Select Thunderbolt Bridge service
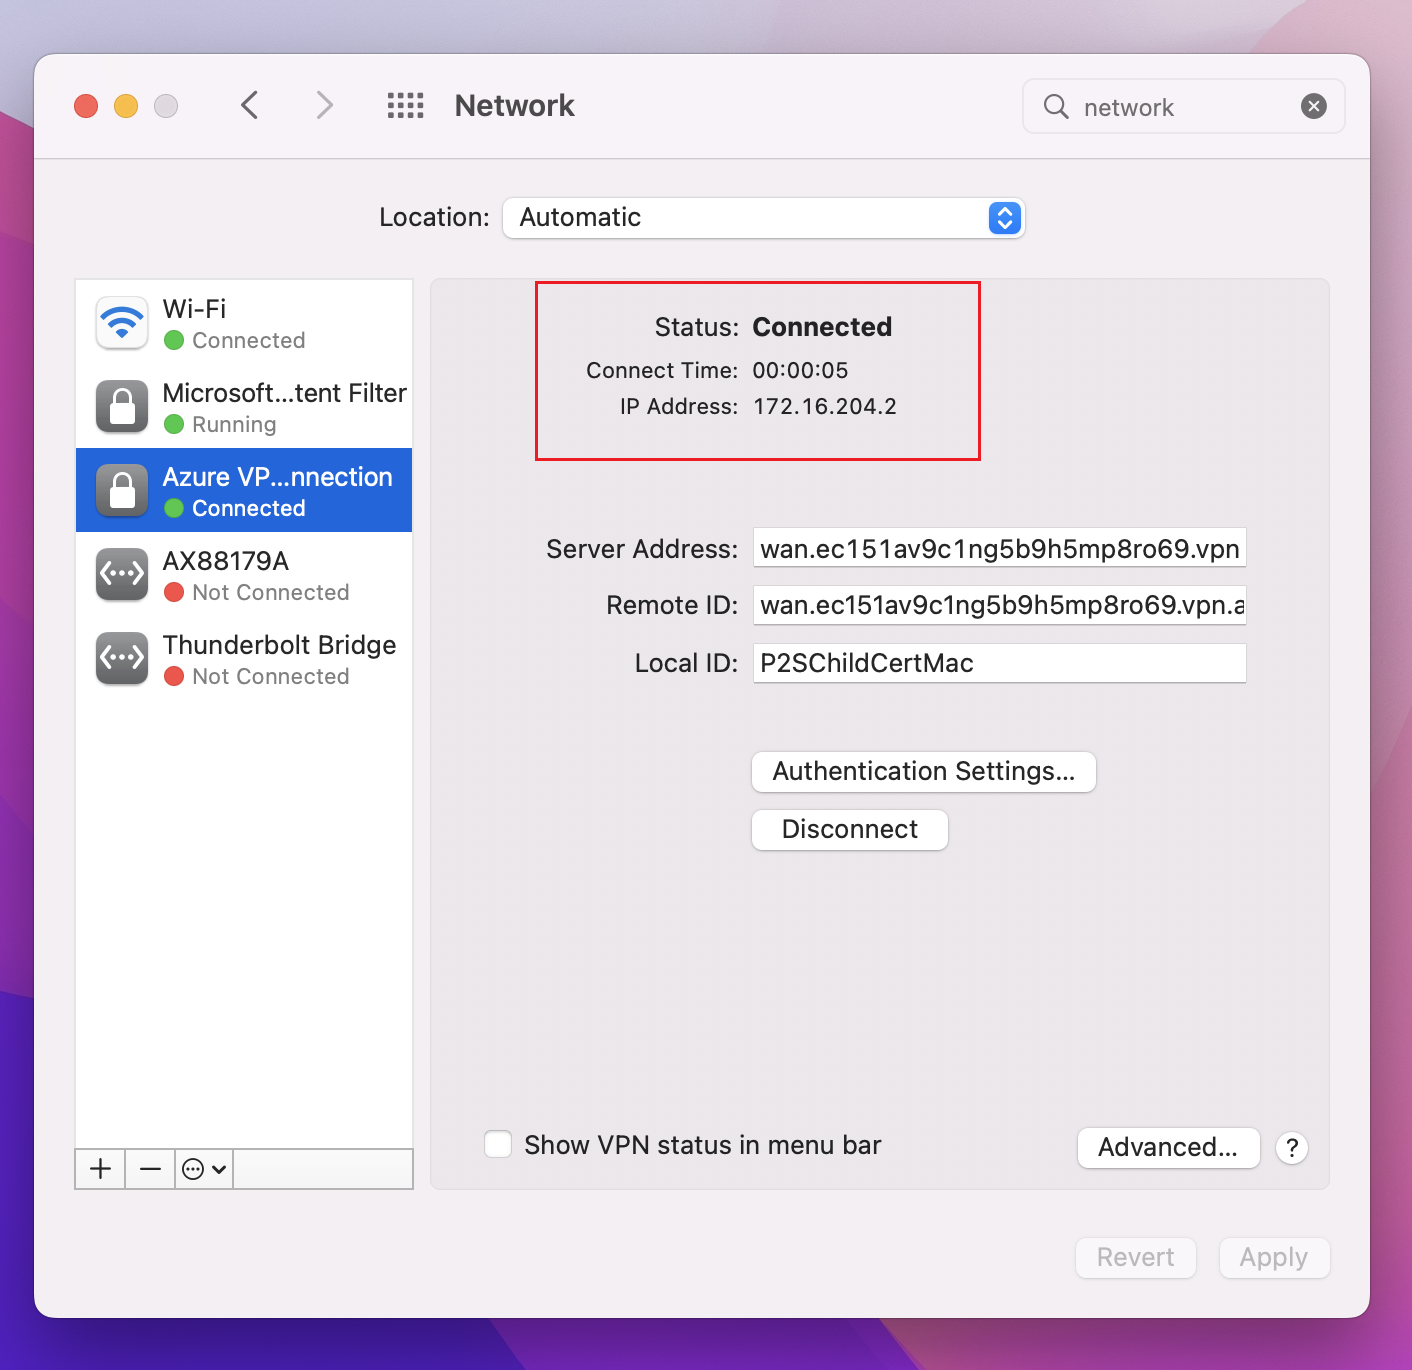1412x1370 pixels. point(244,659)
